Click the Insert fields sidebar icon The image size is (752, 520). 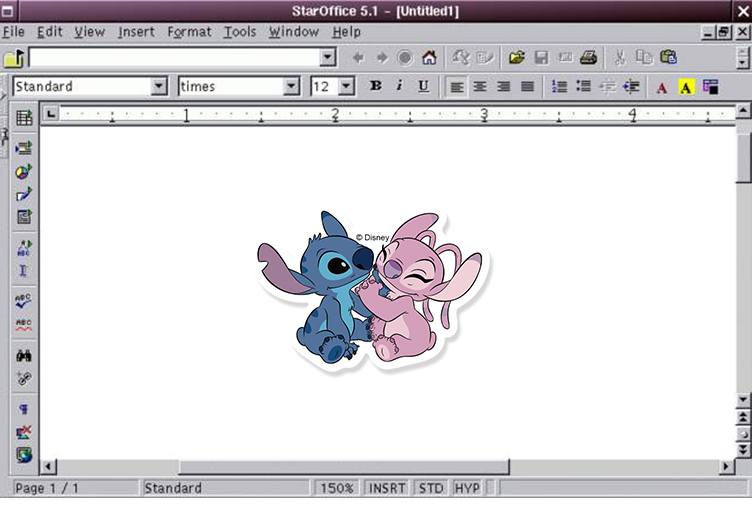click(x=24, y=148)
